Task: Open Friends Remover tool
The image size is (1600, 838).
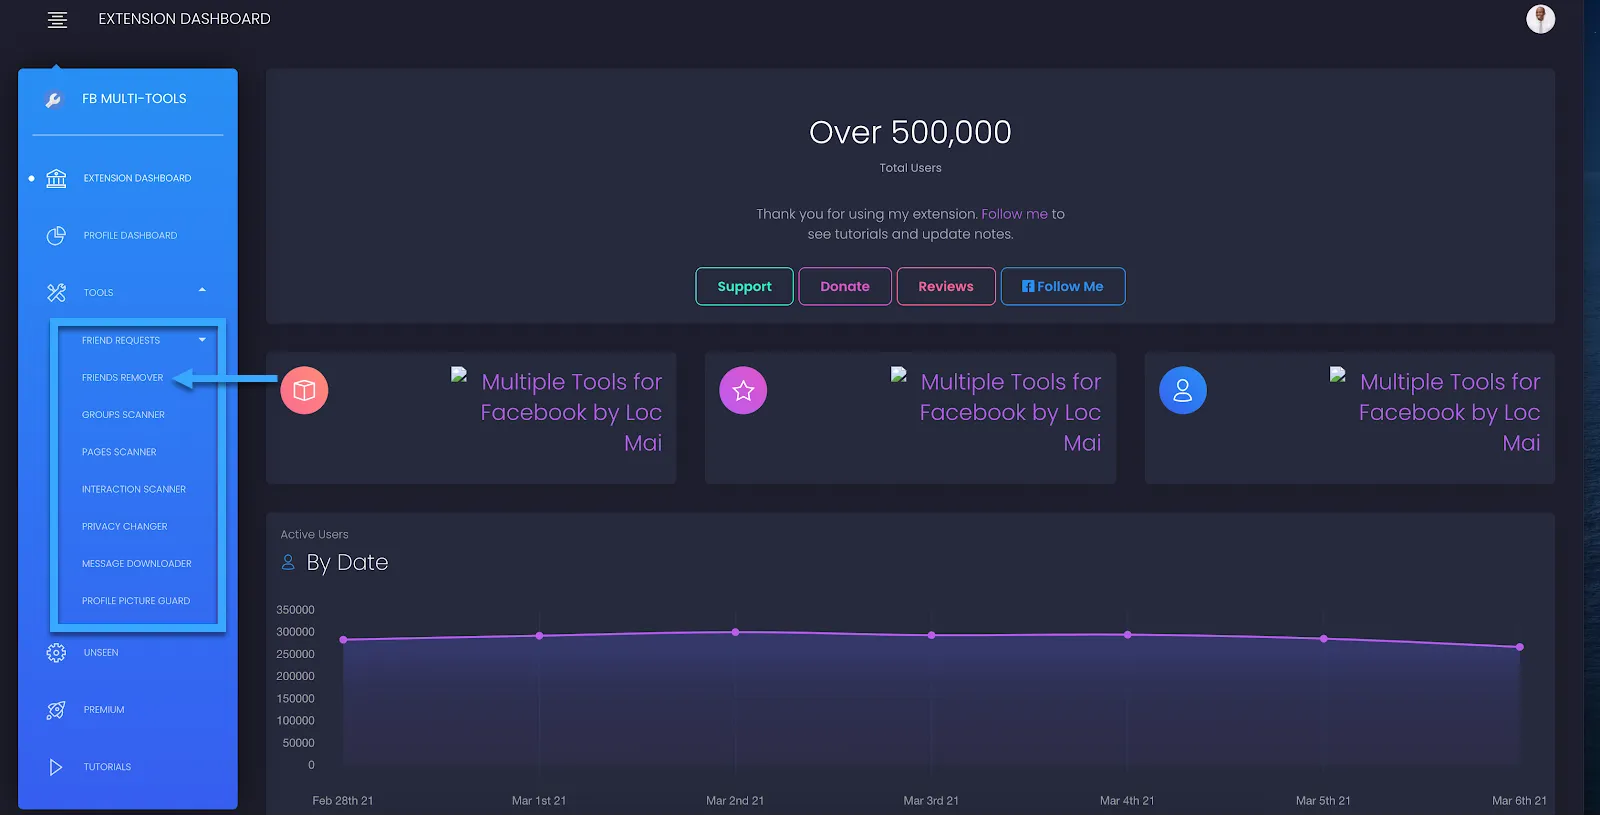Action: click(122, 378)
